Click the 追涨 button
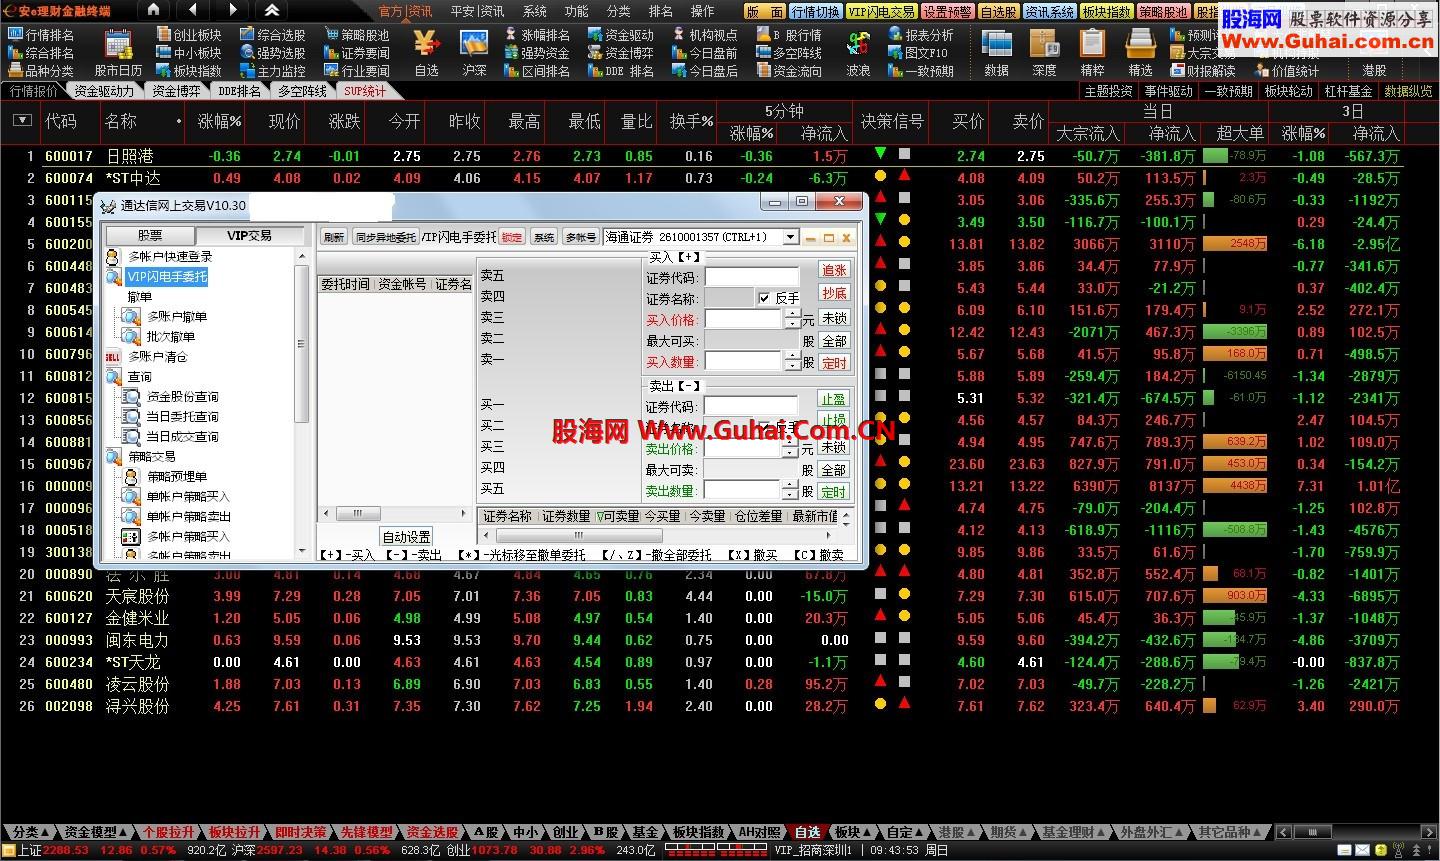The height and width of the screenshot is (861, 1440). [x=833, y=270]
